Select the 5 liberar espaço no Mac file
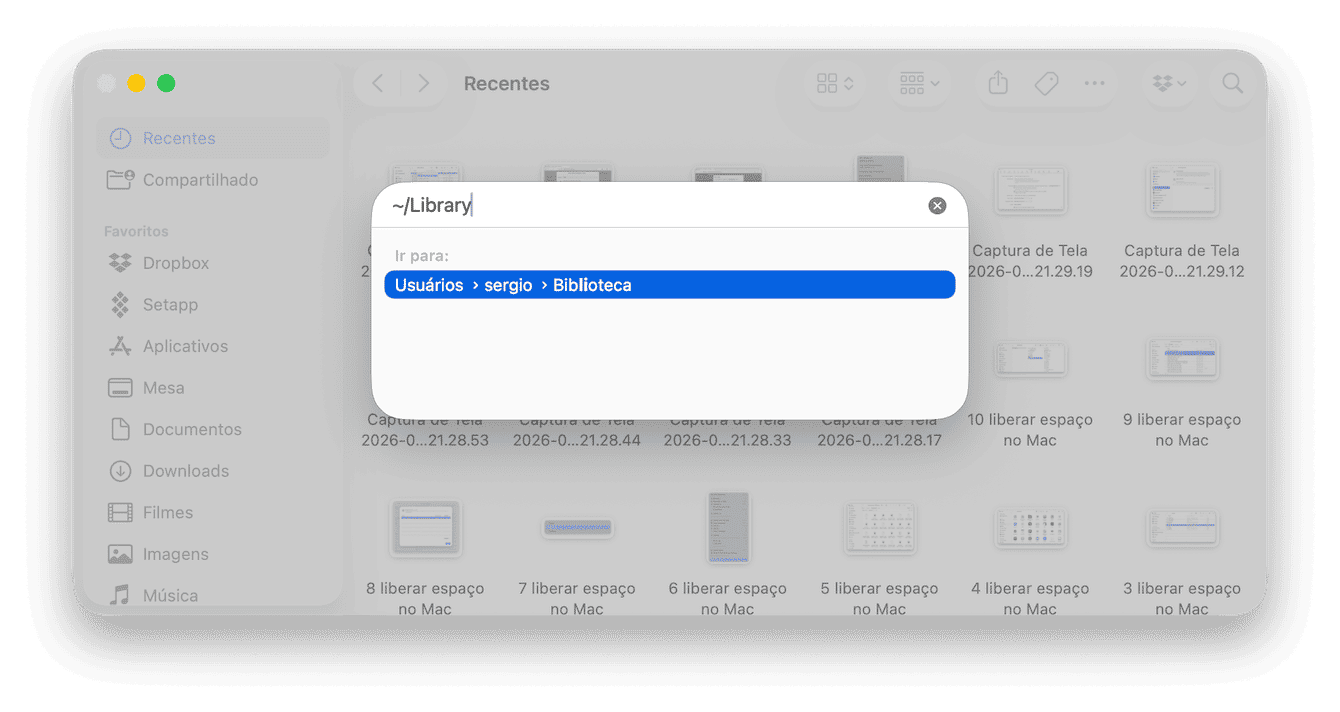 879,528
